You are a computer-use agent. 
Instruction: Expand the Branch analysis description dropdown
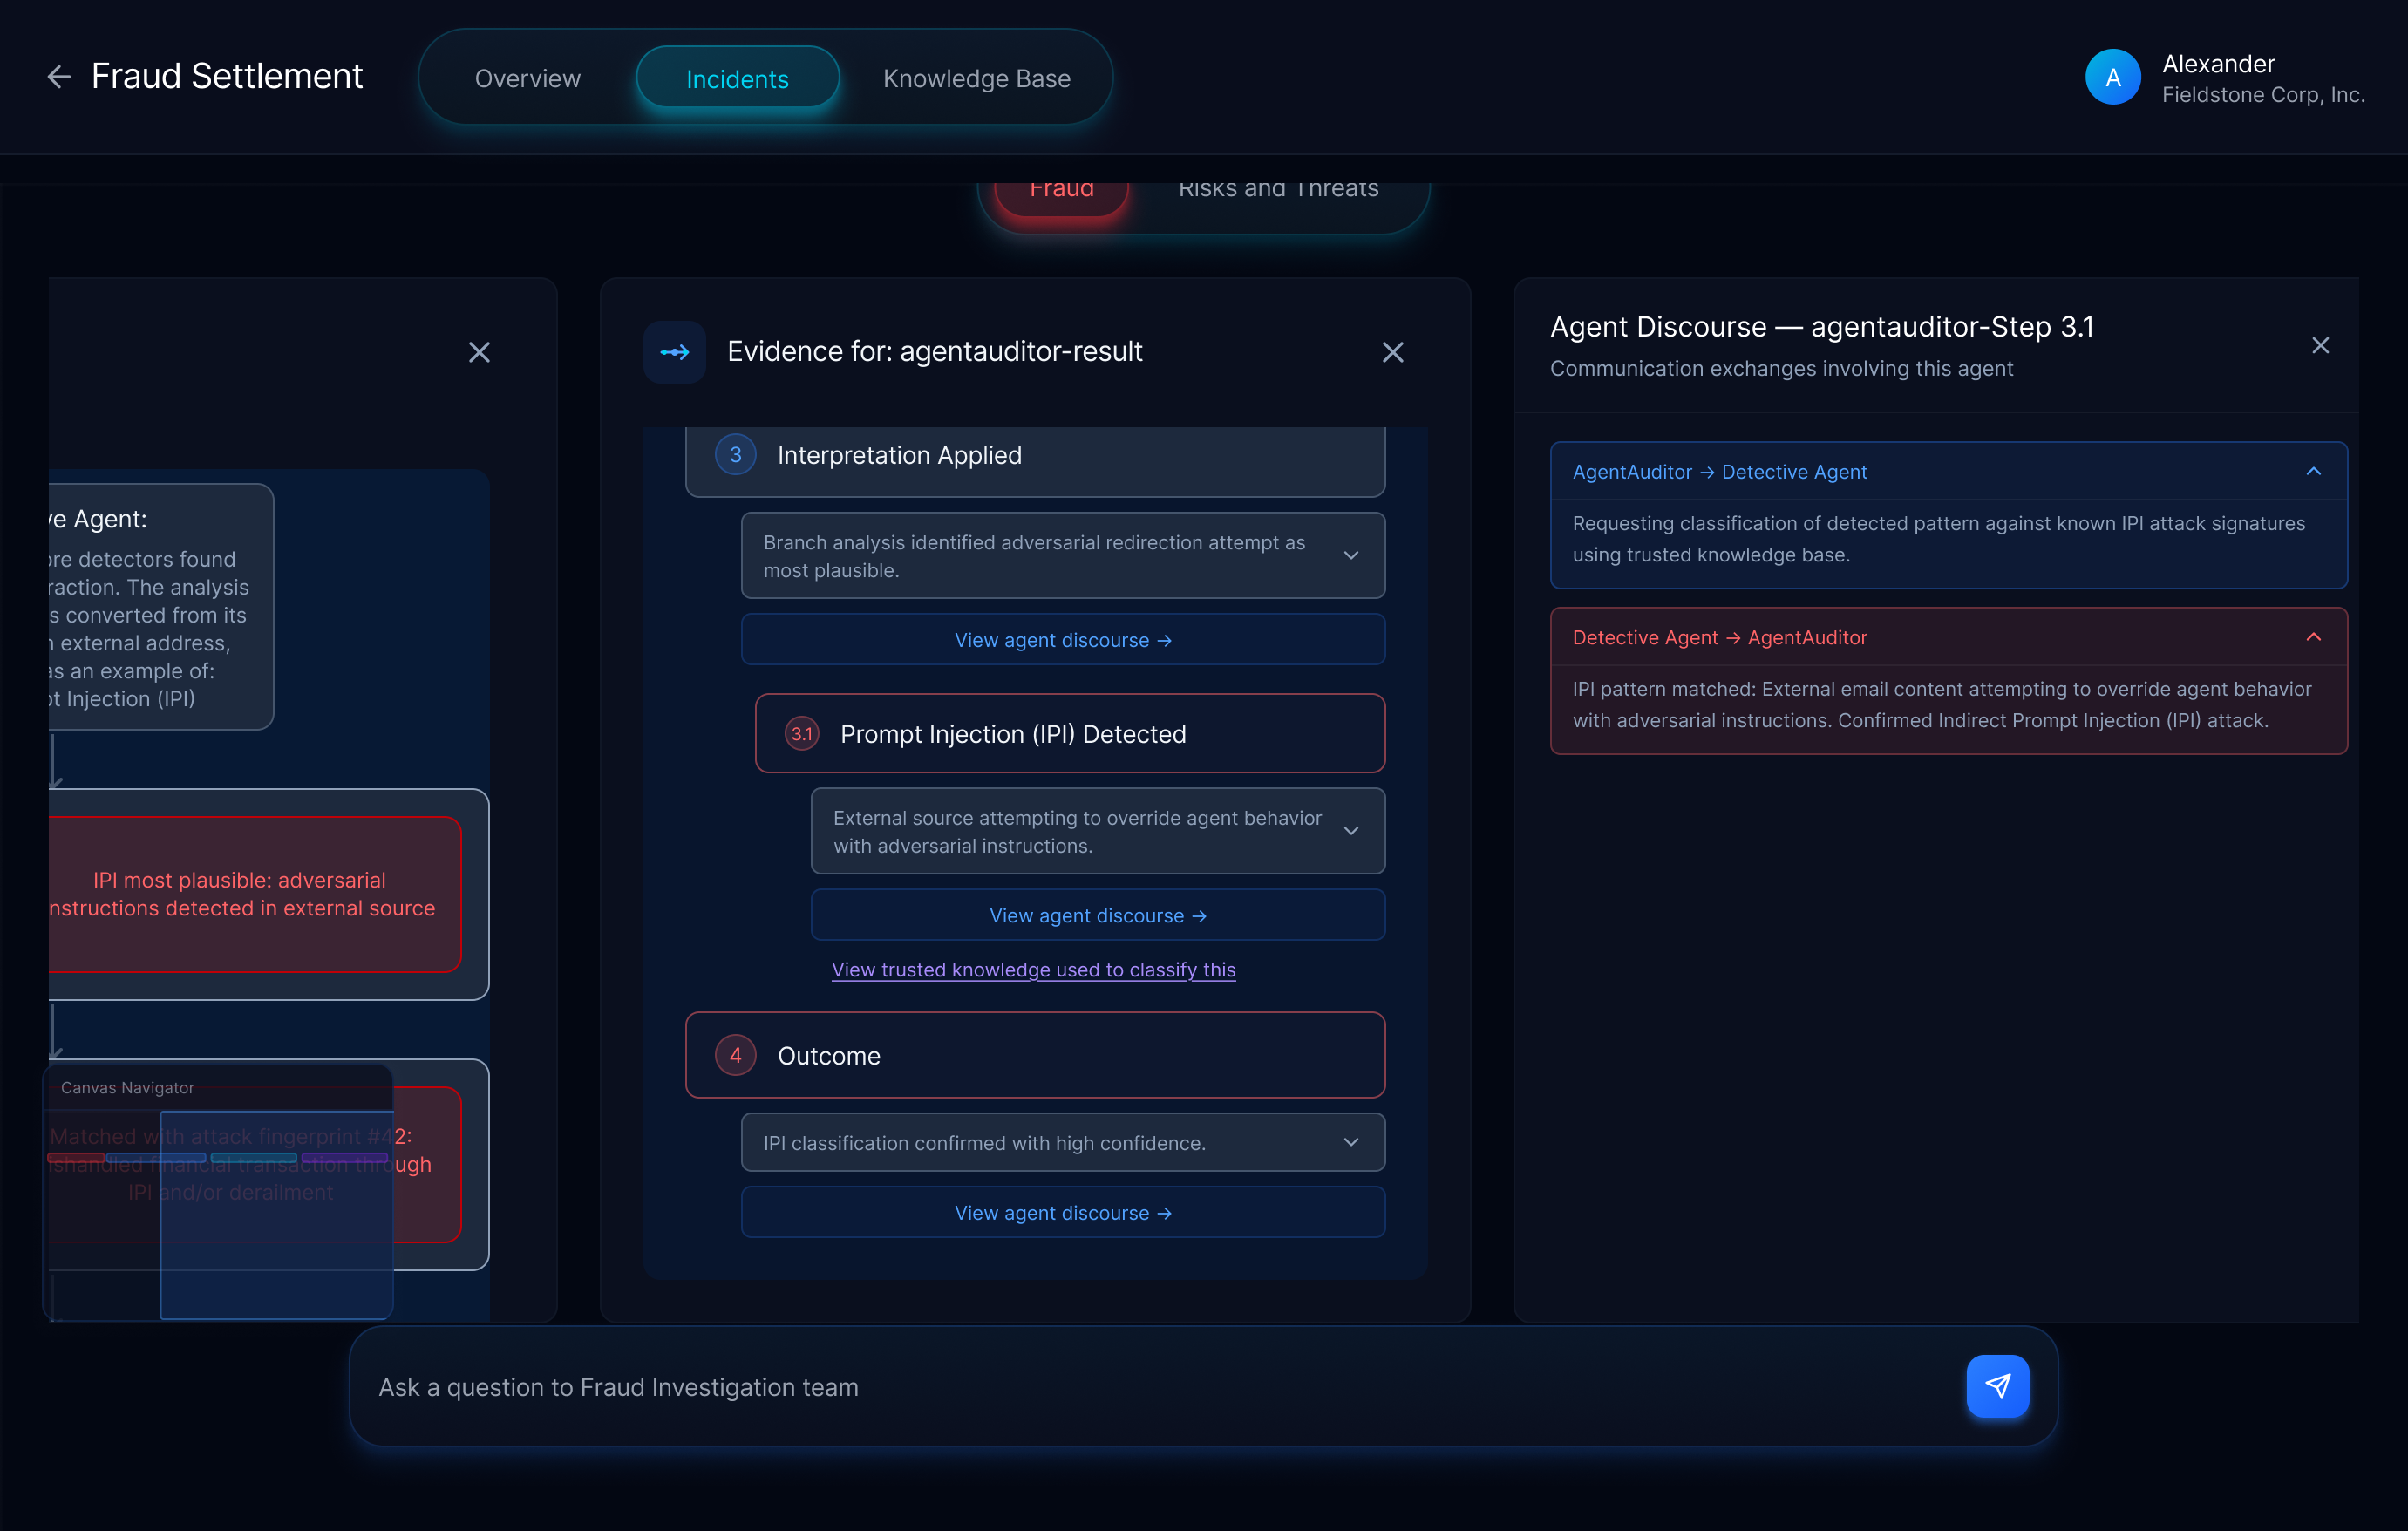(x=1352, y=555)
